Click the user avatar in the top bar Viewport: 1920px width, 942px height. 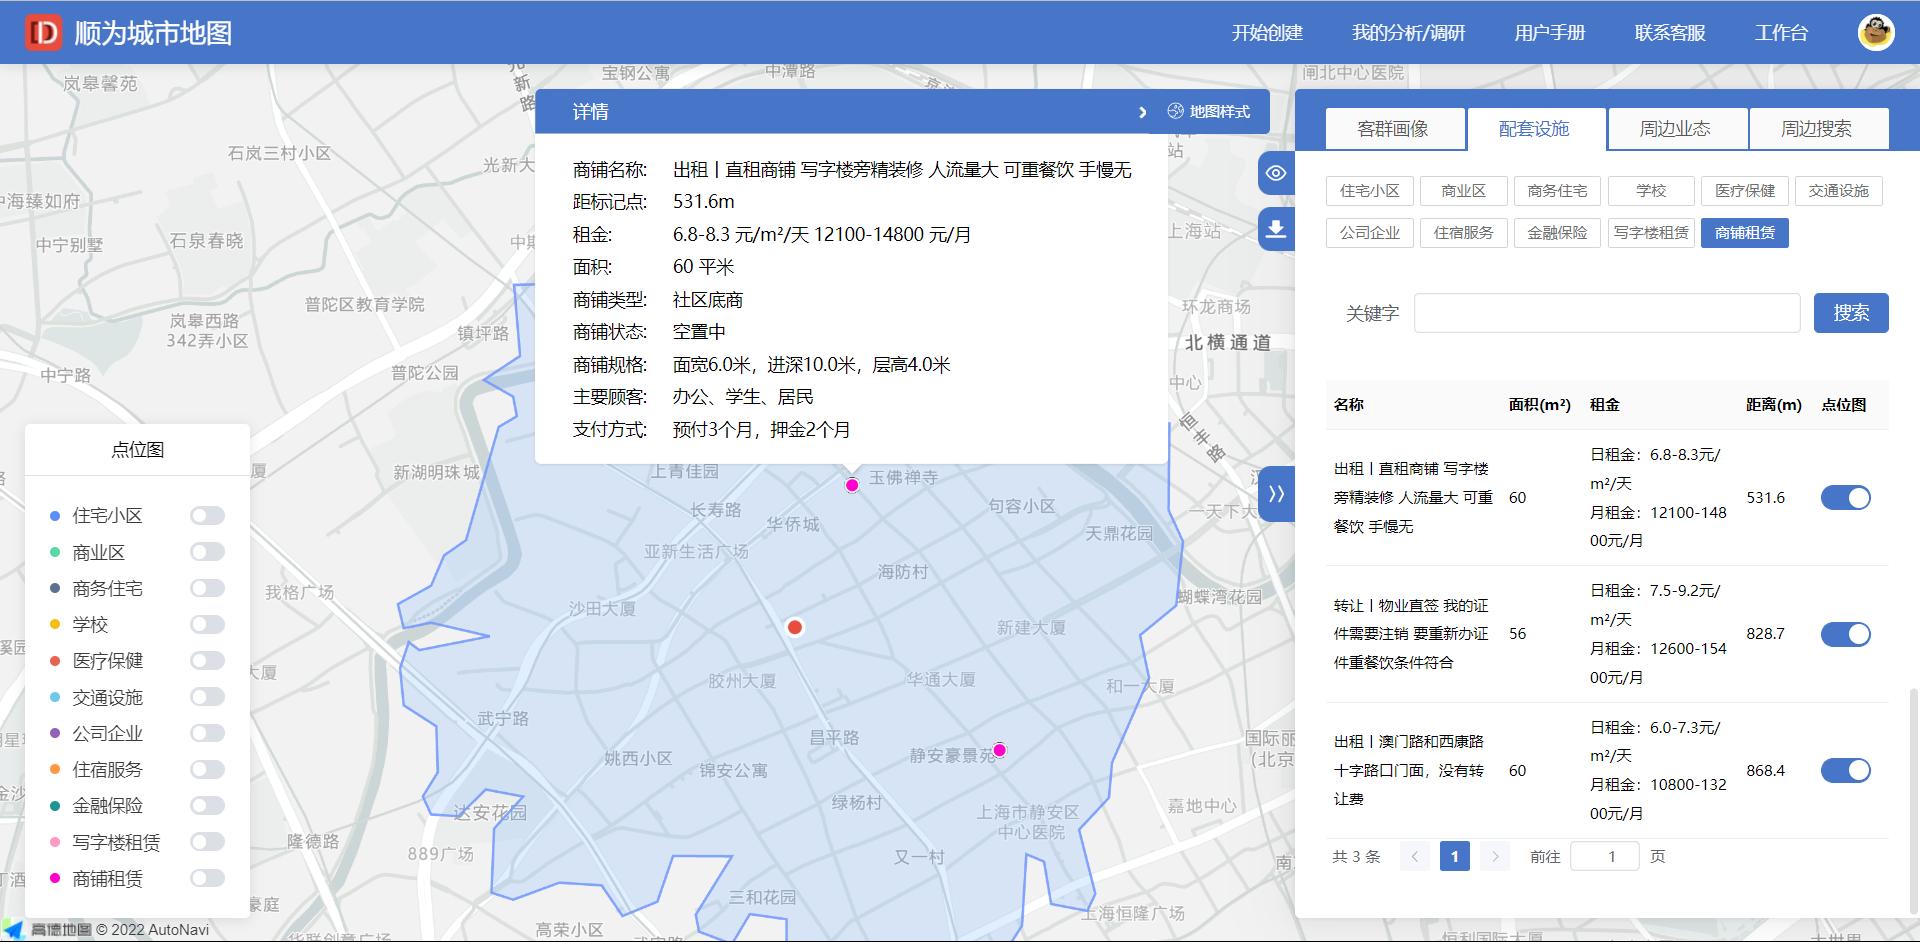[1878, 32]
